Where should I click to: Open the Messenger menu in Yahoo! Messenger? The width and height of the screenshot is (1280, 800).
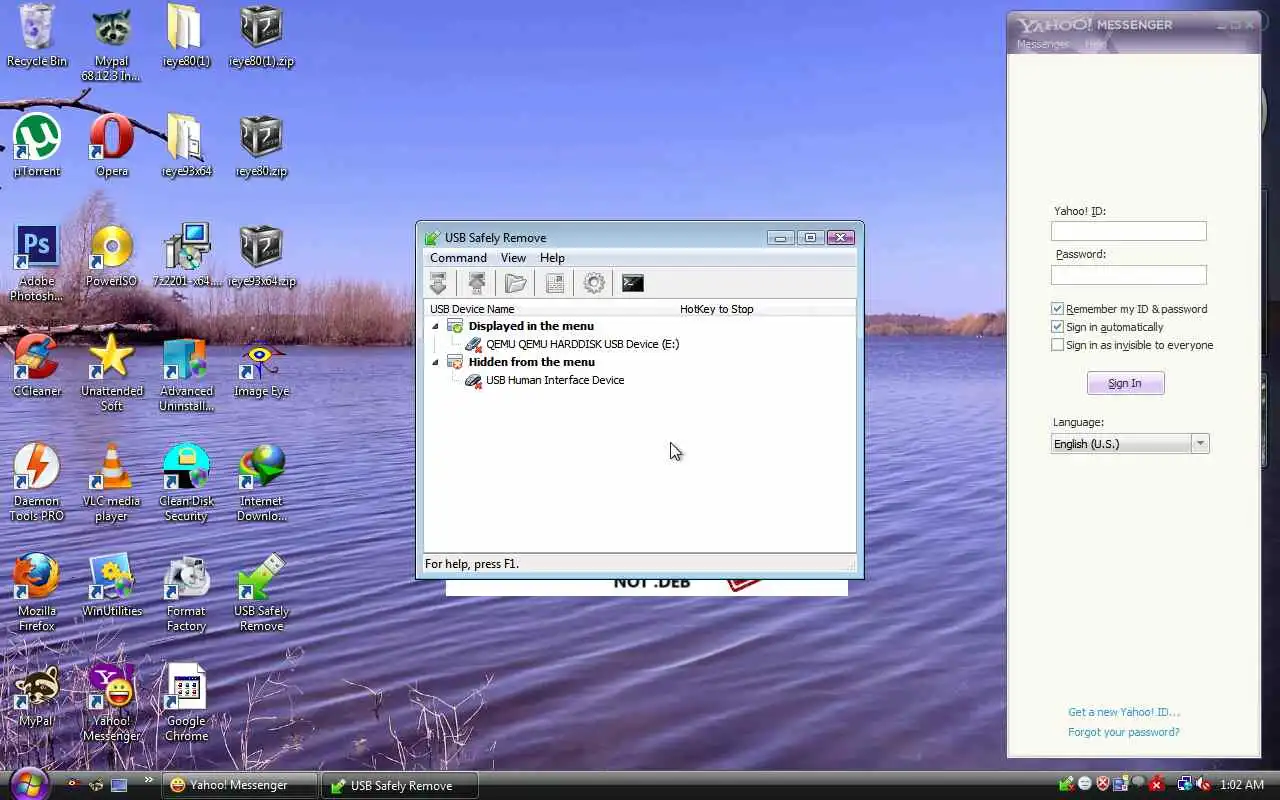pyautogui.click(x=1043, y=44)
